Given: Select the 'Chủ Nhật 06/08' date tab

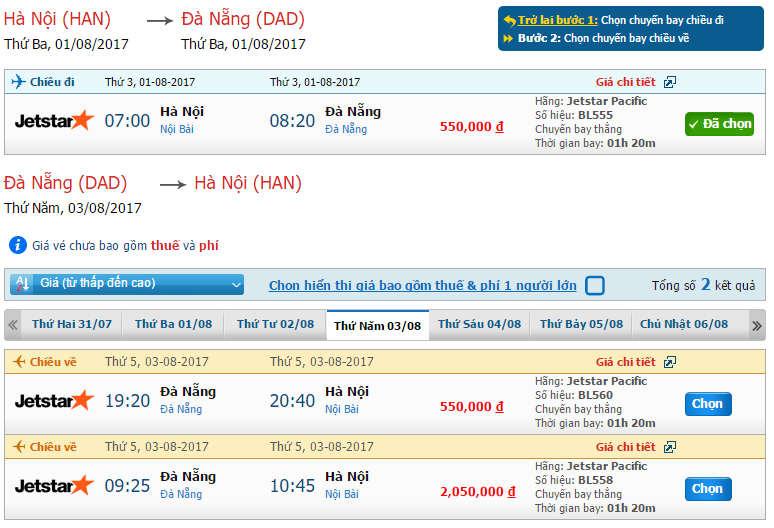Looking at the screenshot, I should tap(684, 324).
